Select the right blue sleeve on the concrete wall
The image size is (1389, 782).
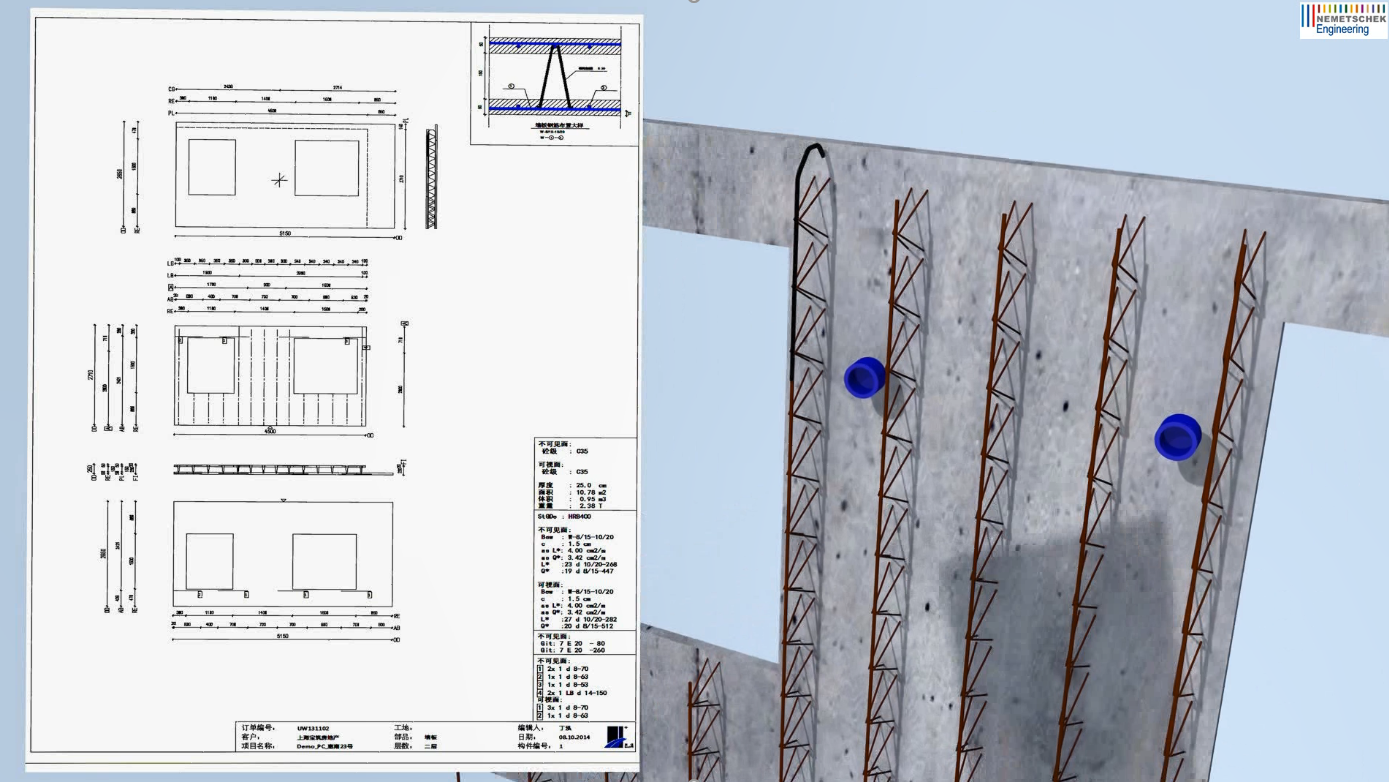pyautogui.click(x=1178, y=436)
